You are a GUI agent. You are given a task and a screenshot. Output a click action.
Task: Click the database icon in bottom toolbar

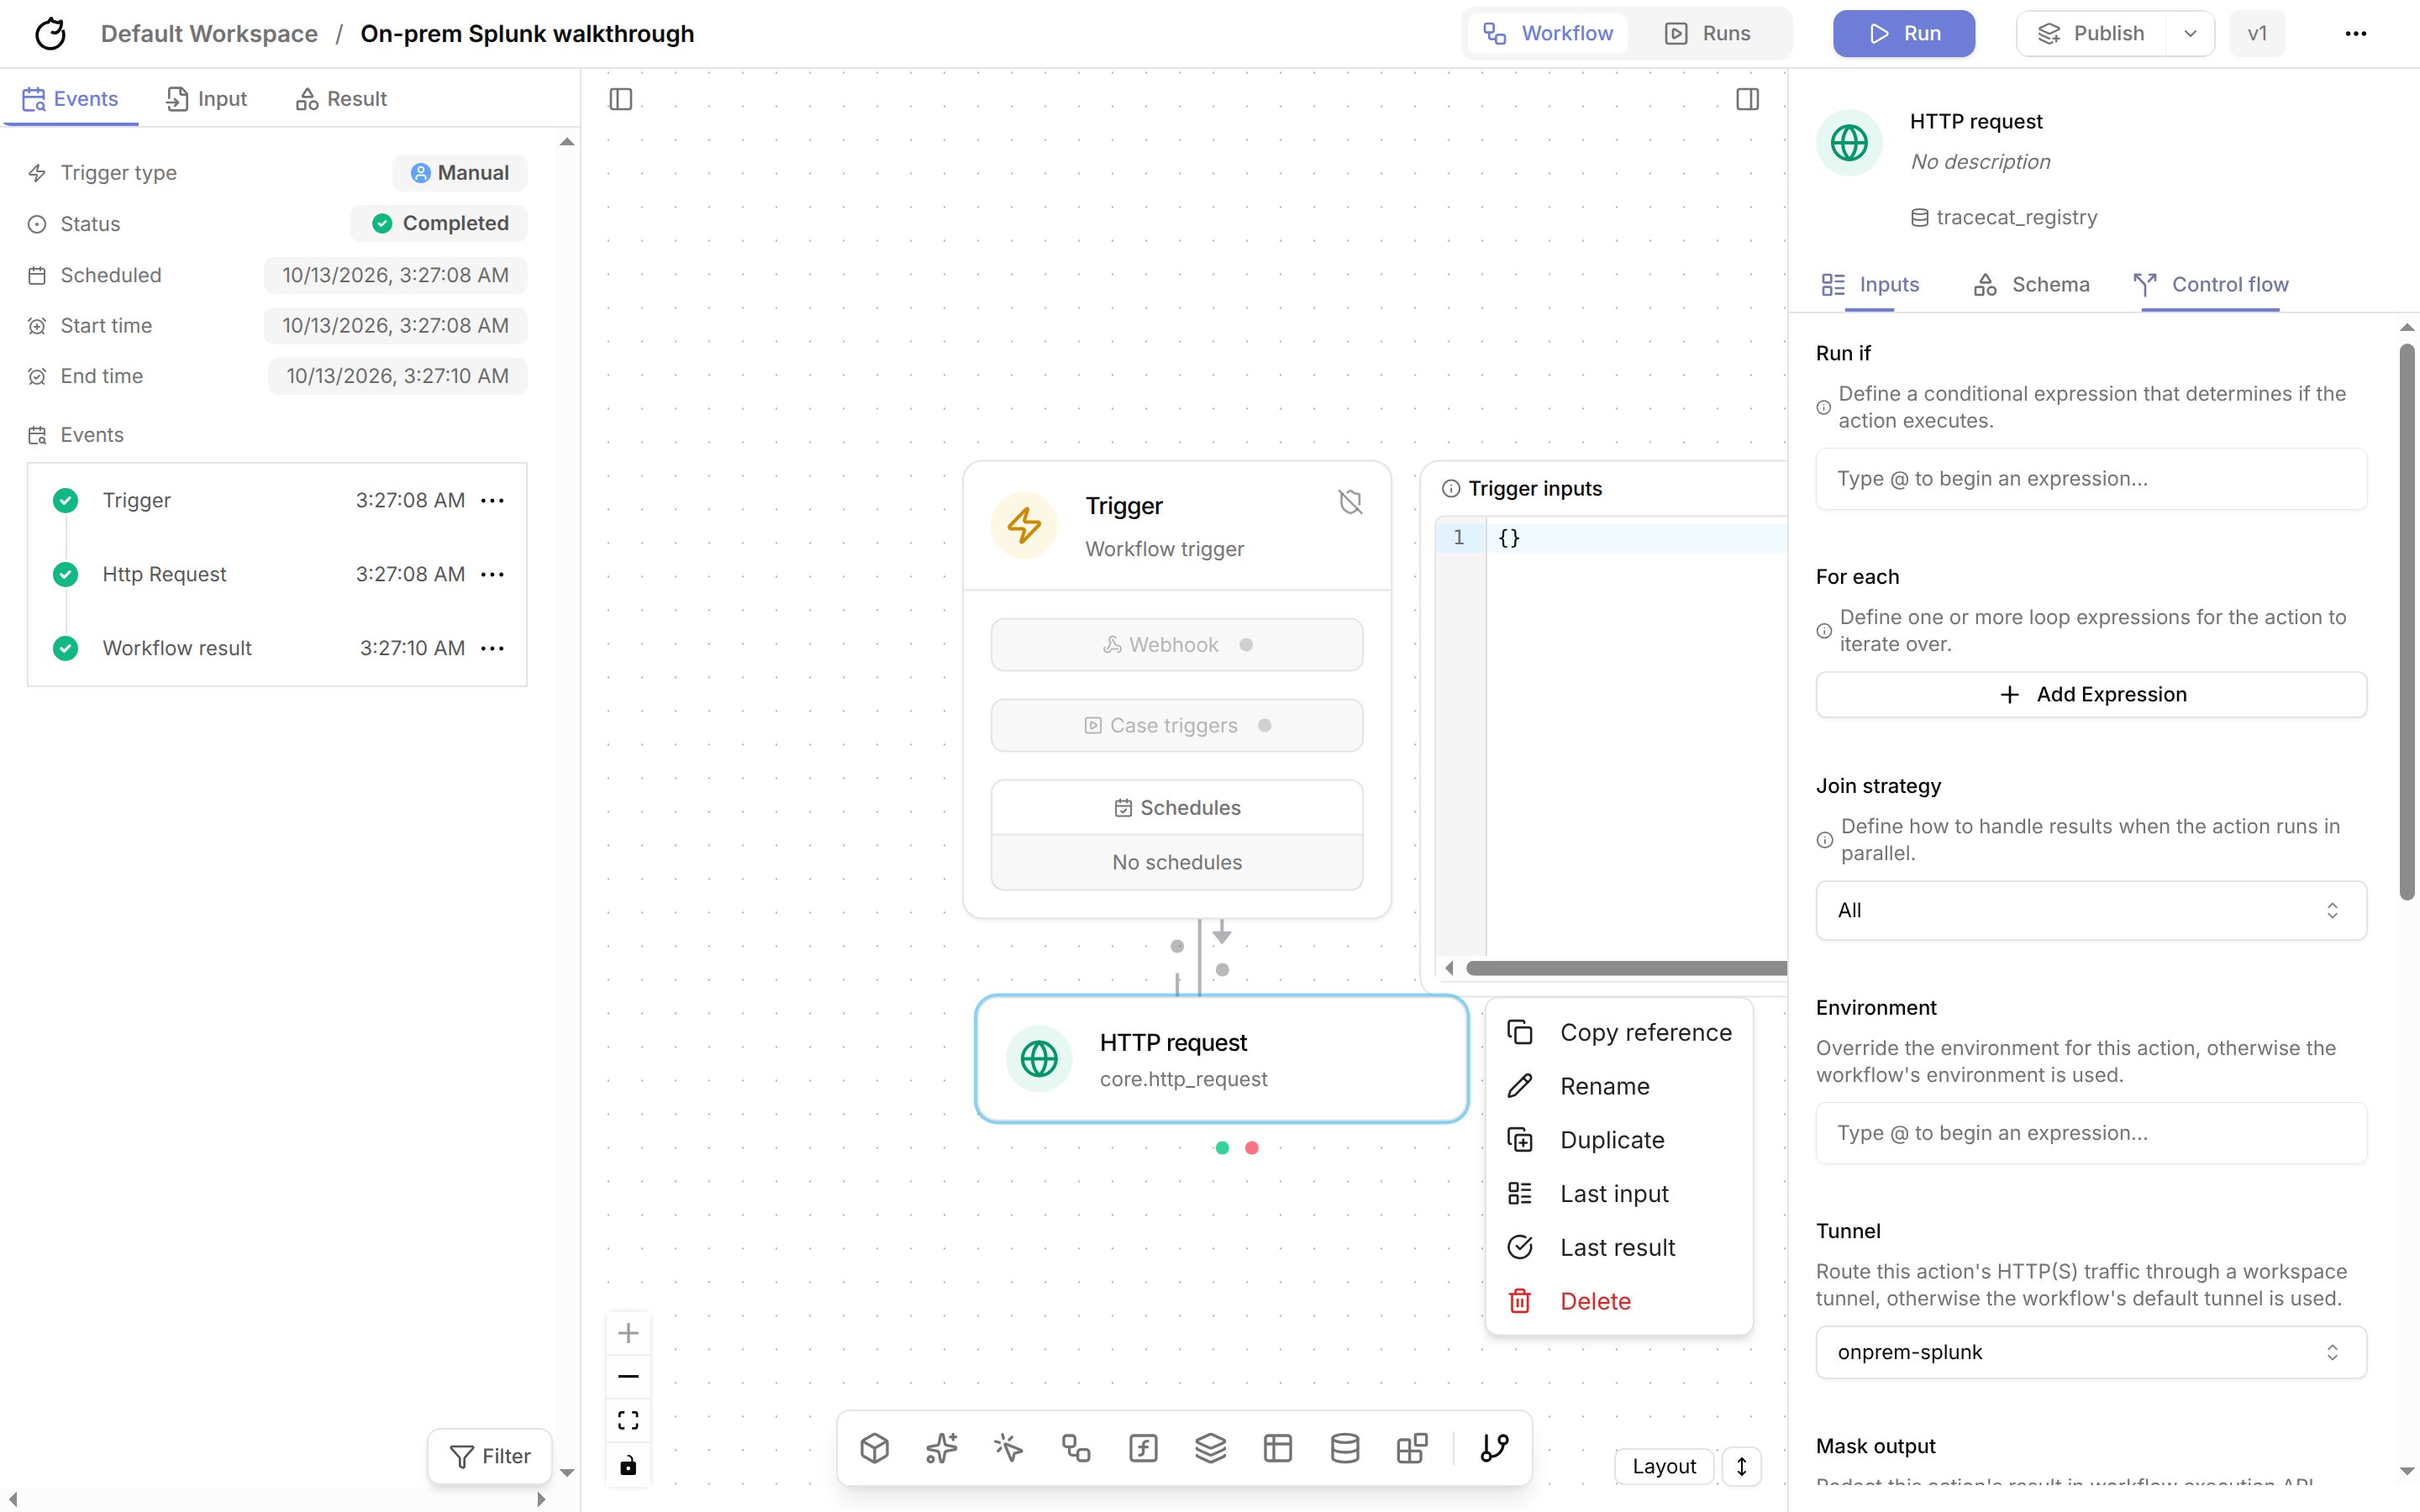tap(1345, 1448)
